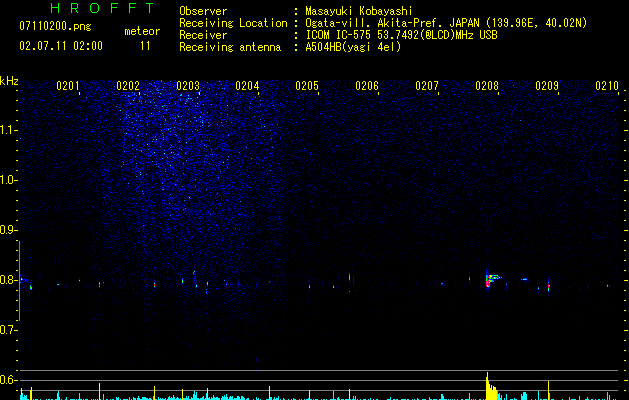
Task: Click the 0209 time marker
Action: pos(547,85)
